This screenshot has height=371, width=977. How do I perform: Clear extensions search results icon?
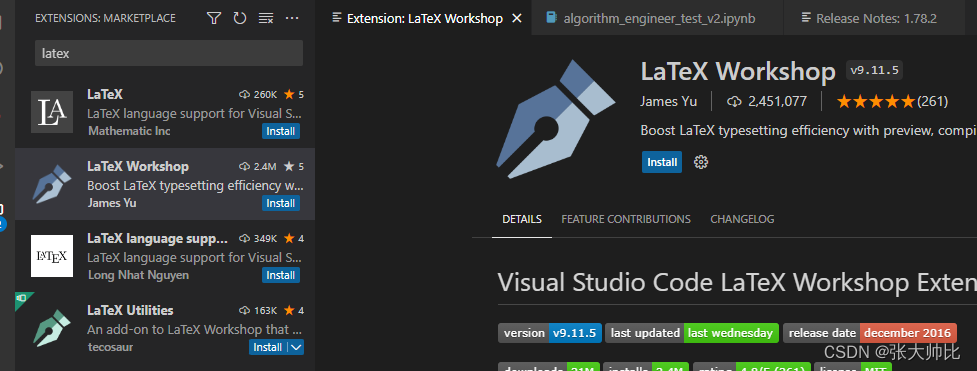click(266, 18)
